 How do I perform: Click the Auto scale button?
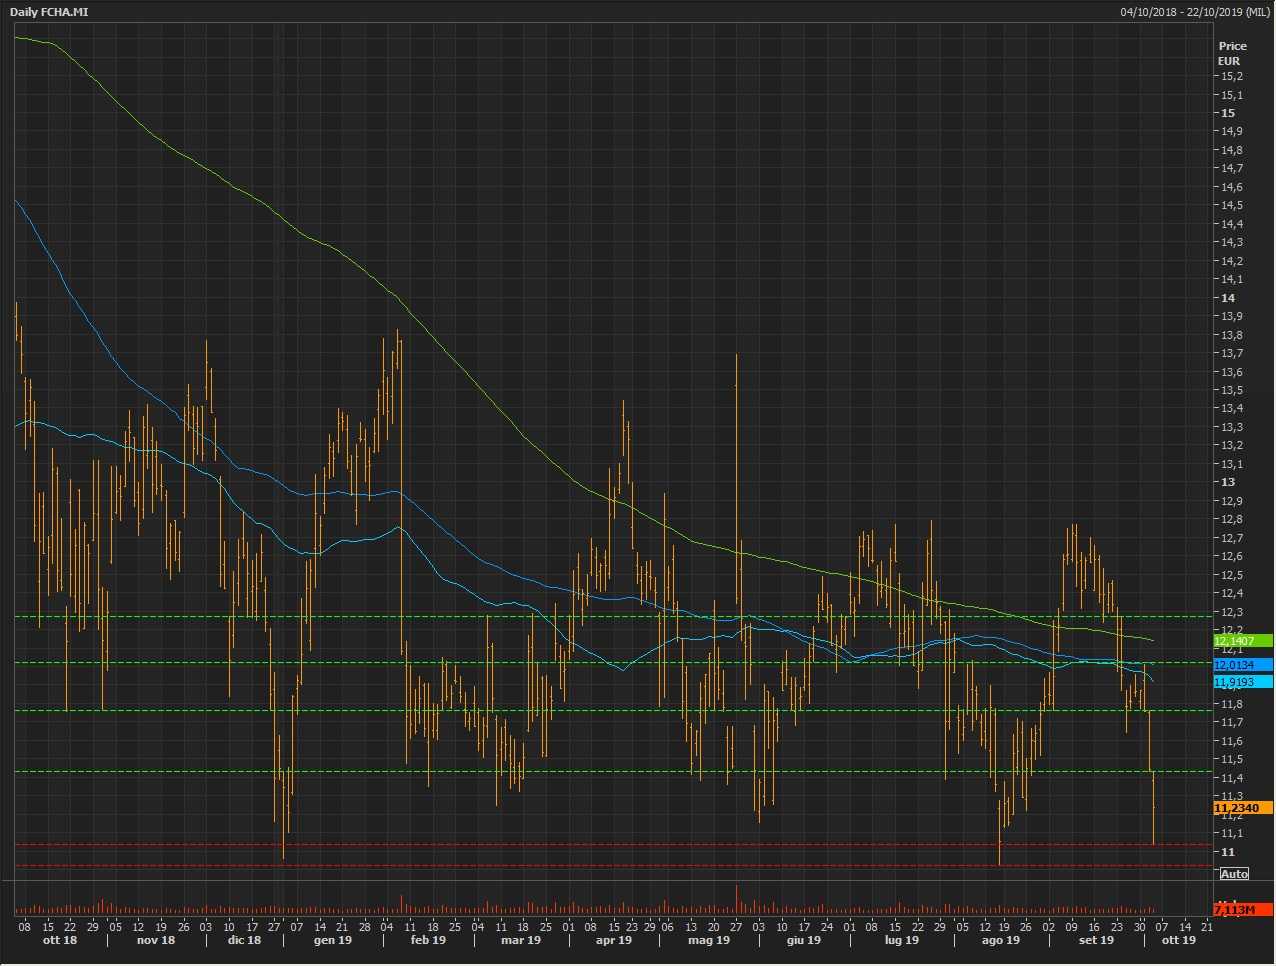1234,874
